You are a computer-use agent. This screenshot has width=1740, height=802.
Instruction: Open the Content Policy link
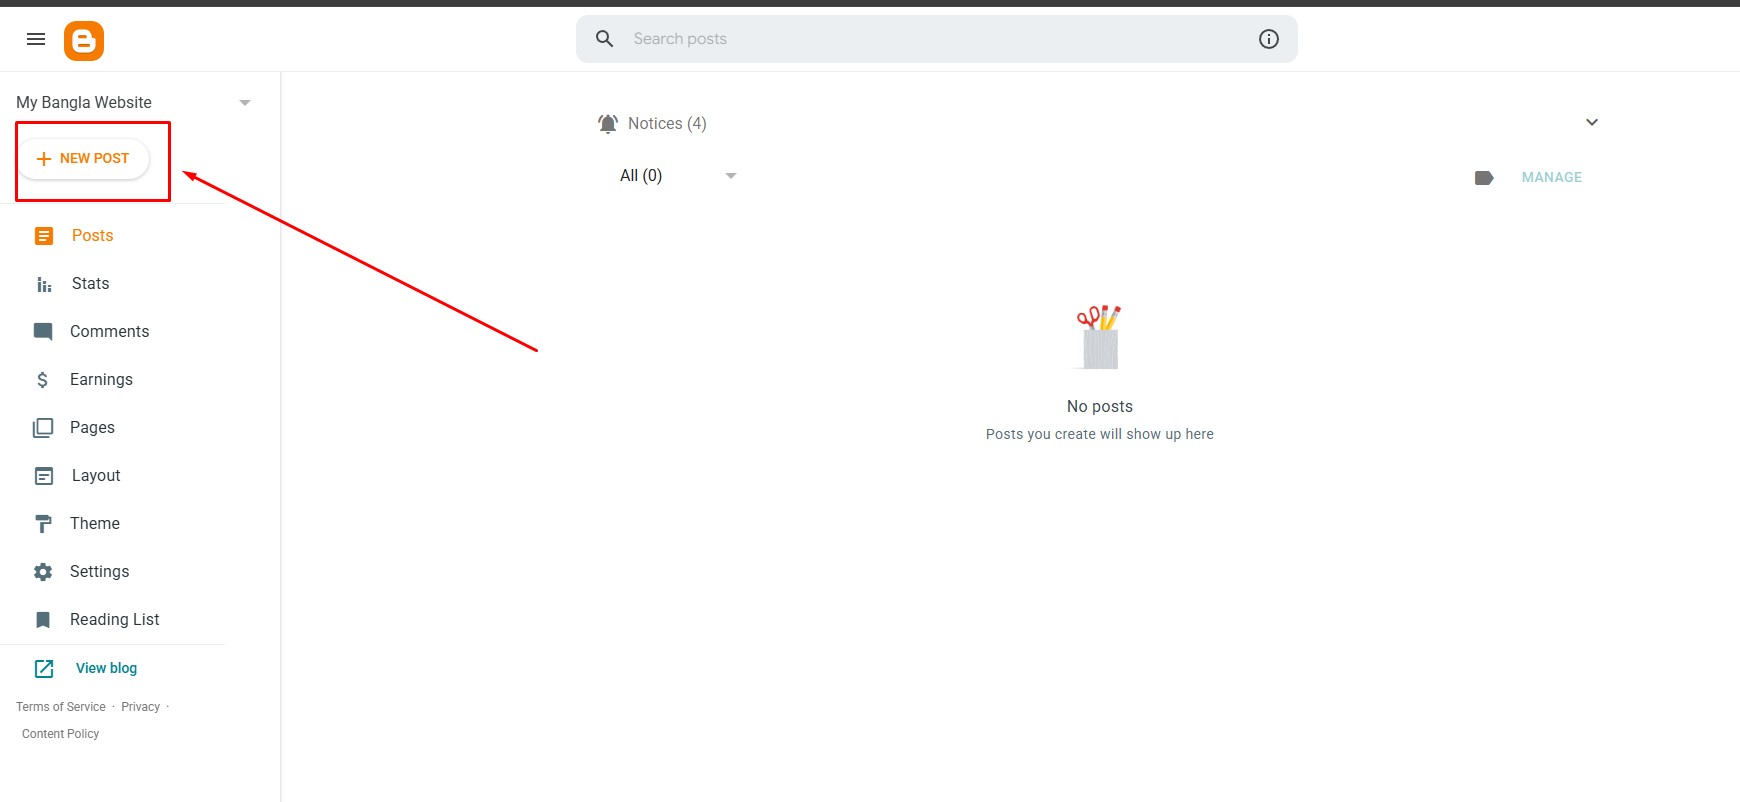tap(60, 734)
